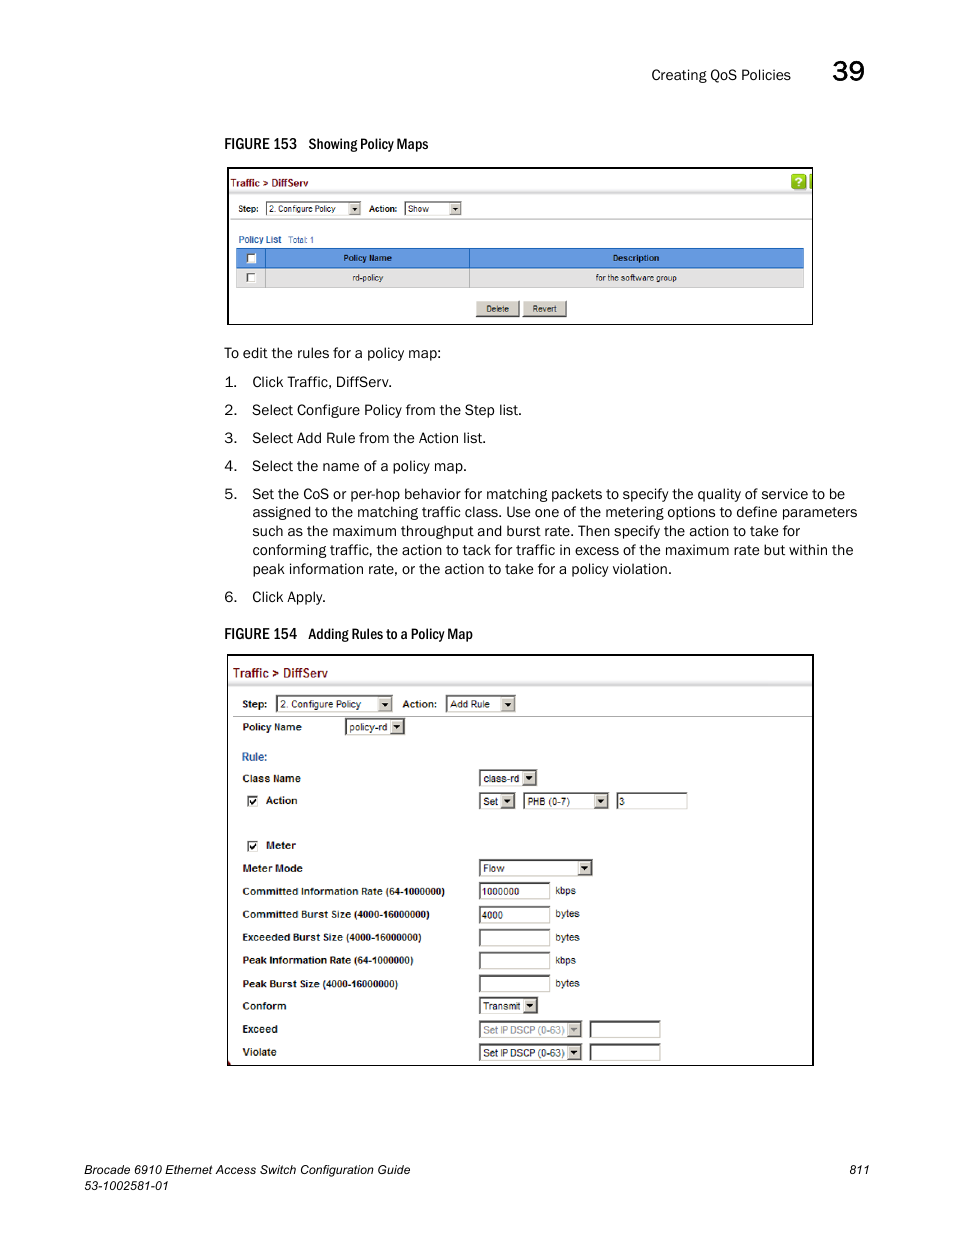Click the 'Policy List' label
954x1235 pixels.
pyautogui.click(x=260, y=240)
